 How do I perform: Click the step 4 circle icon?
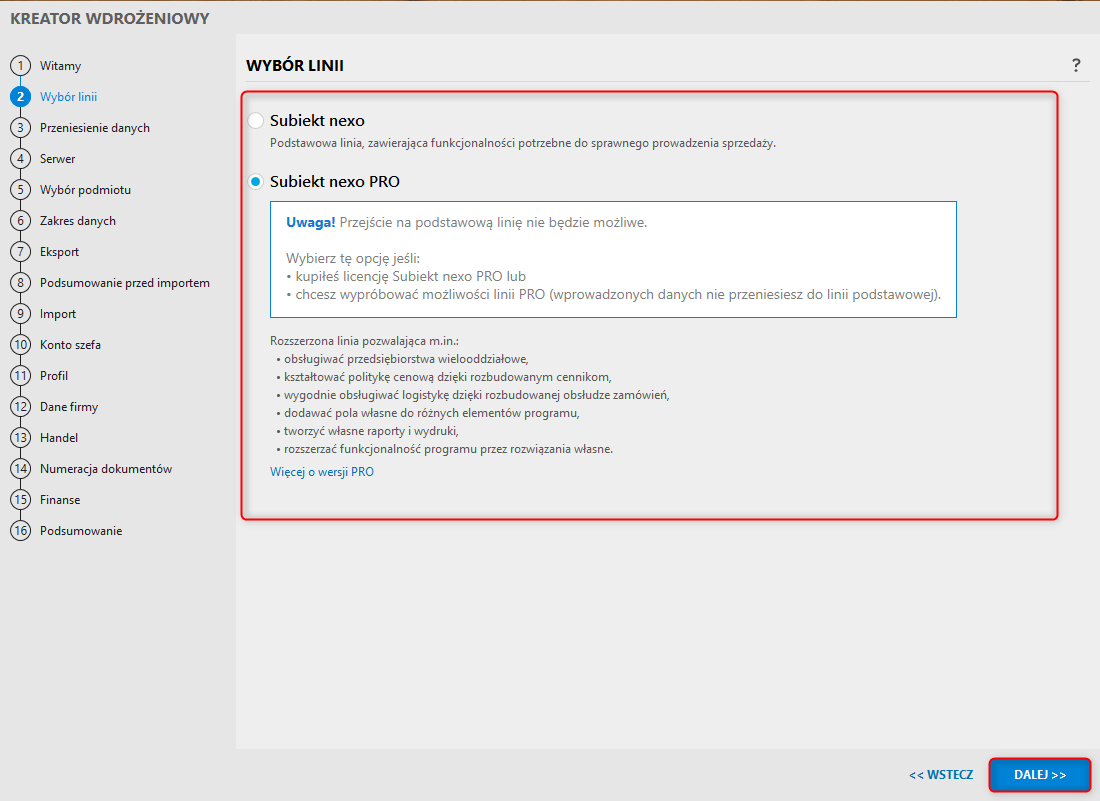pos(20,159)
